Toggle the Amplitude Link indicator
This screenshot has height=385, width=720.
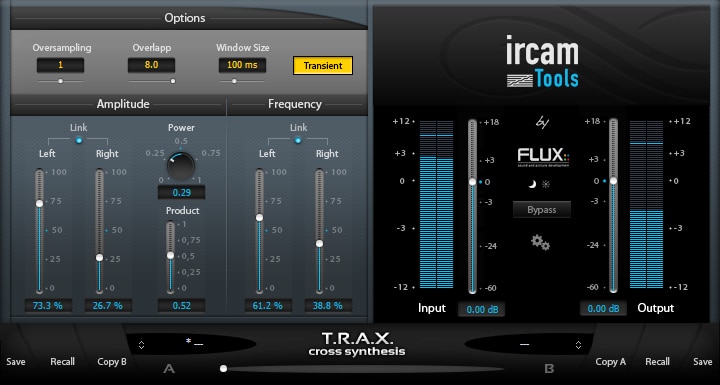coord(79,140)
